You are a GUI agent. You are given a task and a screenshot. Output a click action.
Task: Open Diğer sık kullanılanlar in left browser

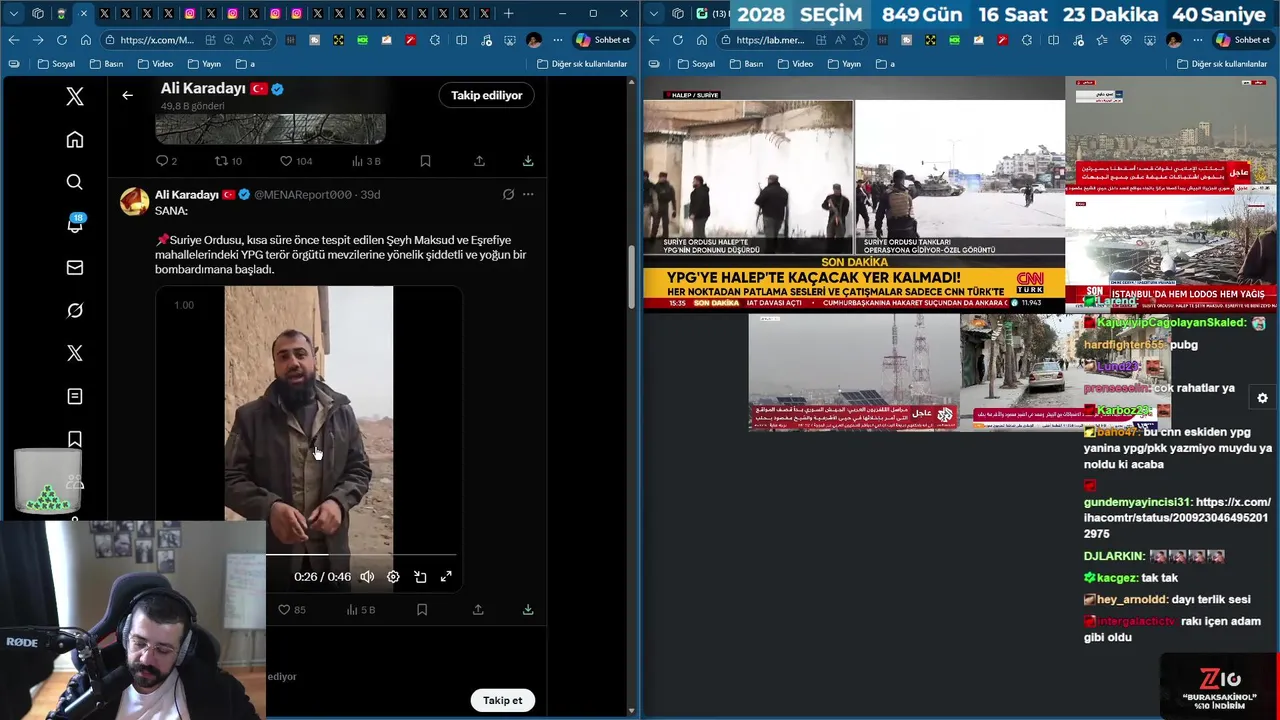[x=582, y=64]
